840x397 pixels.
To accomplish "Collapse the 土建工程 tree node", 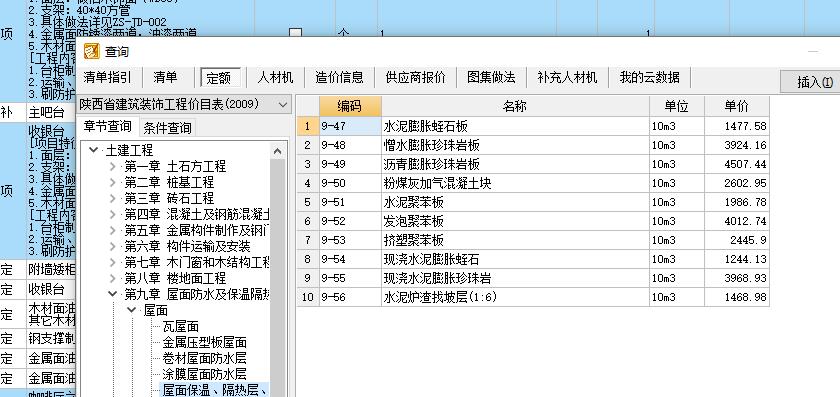I will coord(94,151).
